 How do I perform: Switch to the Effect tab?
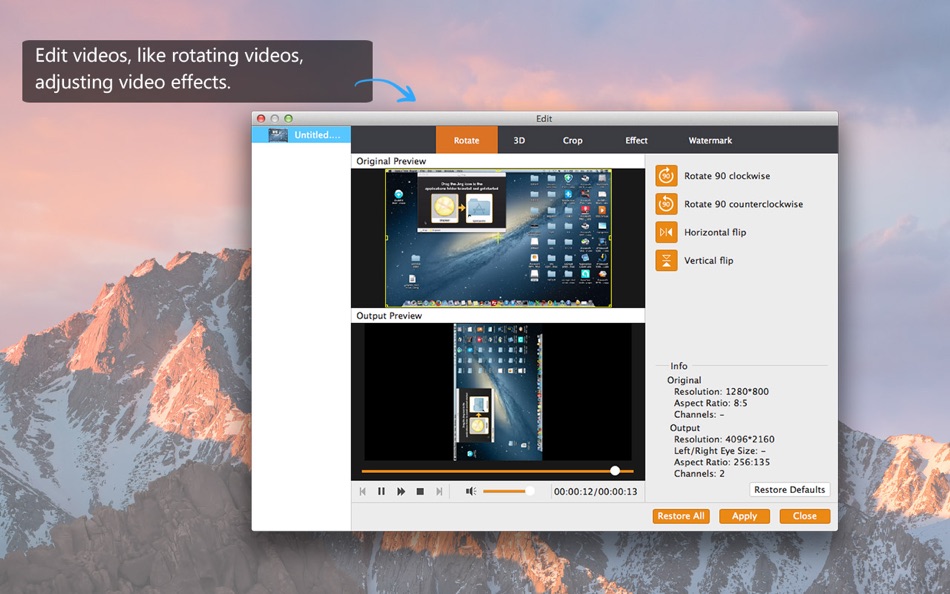point(636,140)
